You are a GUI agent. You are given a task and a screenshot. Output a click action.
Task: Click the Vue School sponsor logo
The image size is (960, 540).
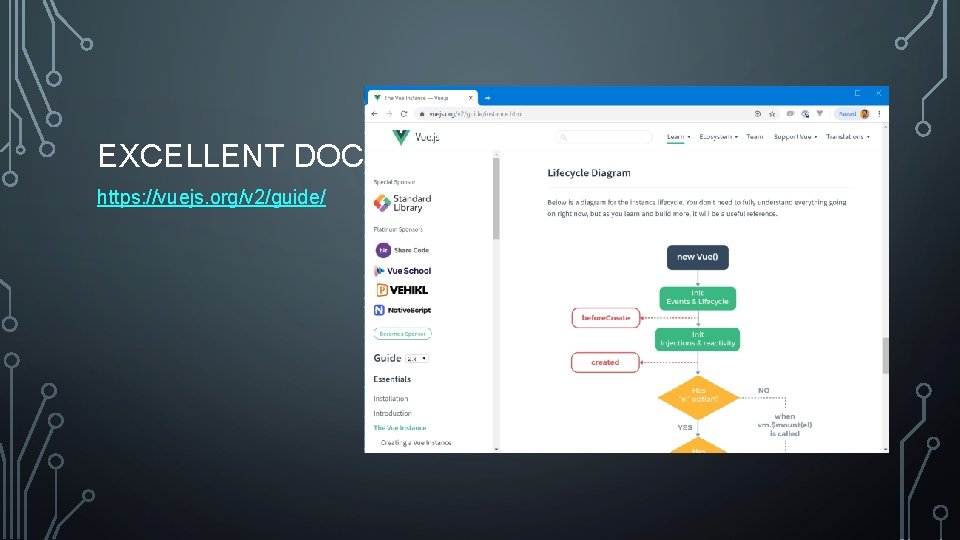tap(402, 271)
